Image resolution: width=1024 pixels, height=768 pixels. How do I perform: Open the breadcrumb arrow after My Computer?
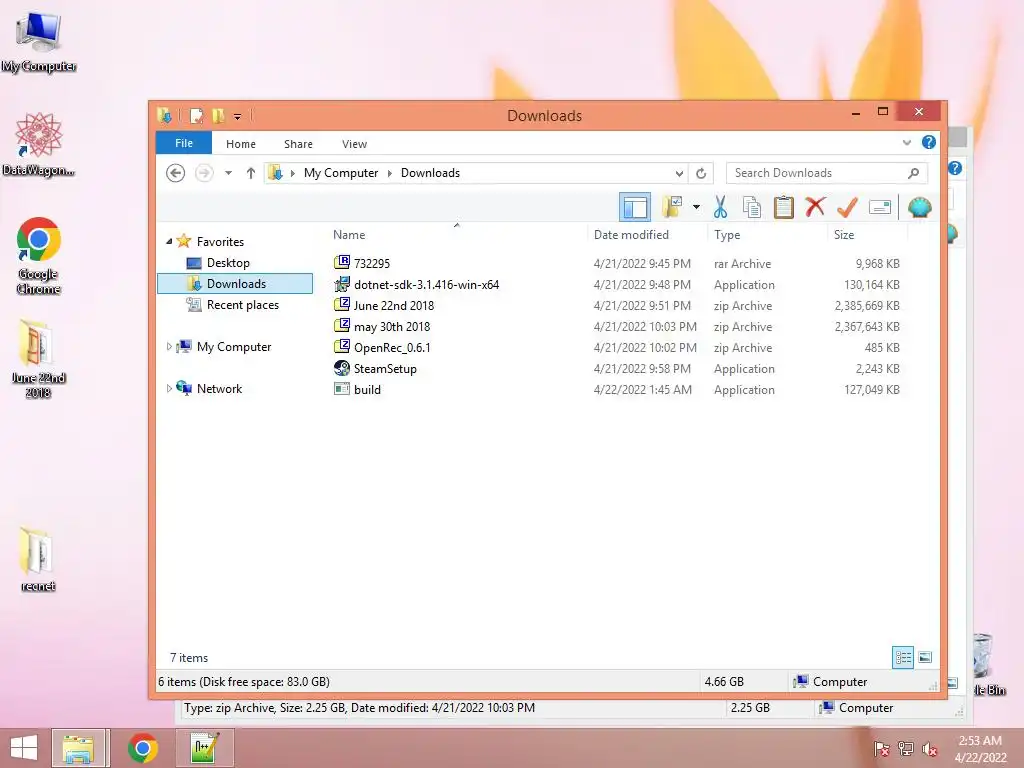point(390,173)
